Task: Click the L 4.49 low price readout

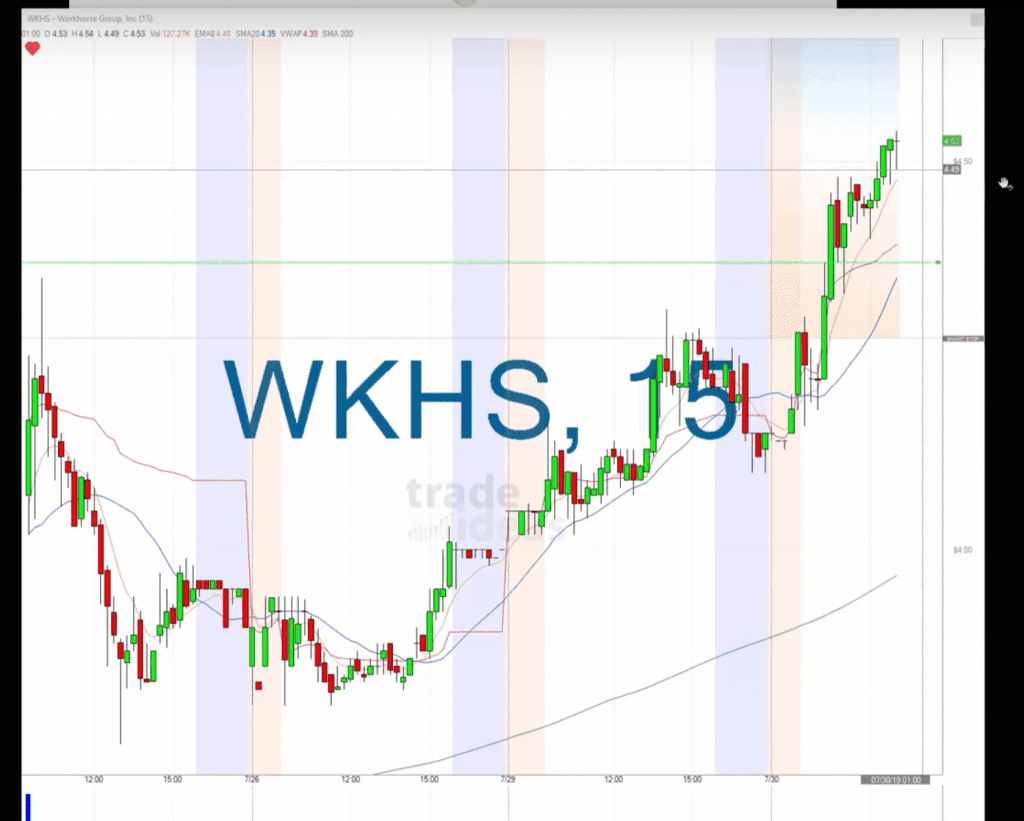Action: (108, 33)
